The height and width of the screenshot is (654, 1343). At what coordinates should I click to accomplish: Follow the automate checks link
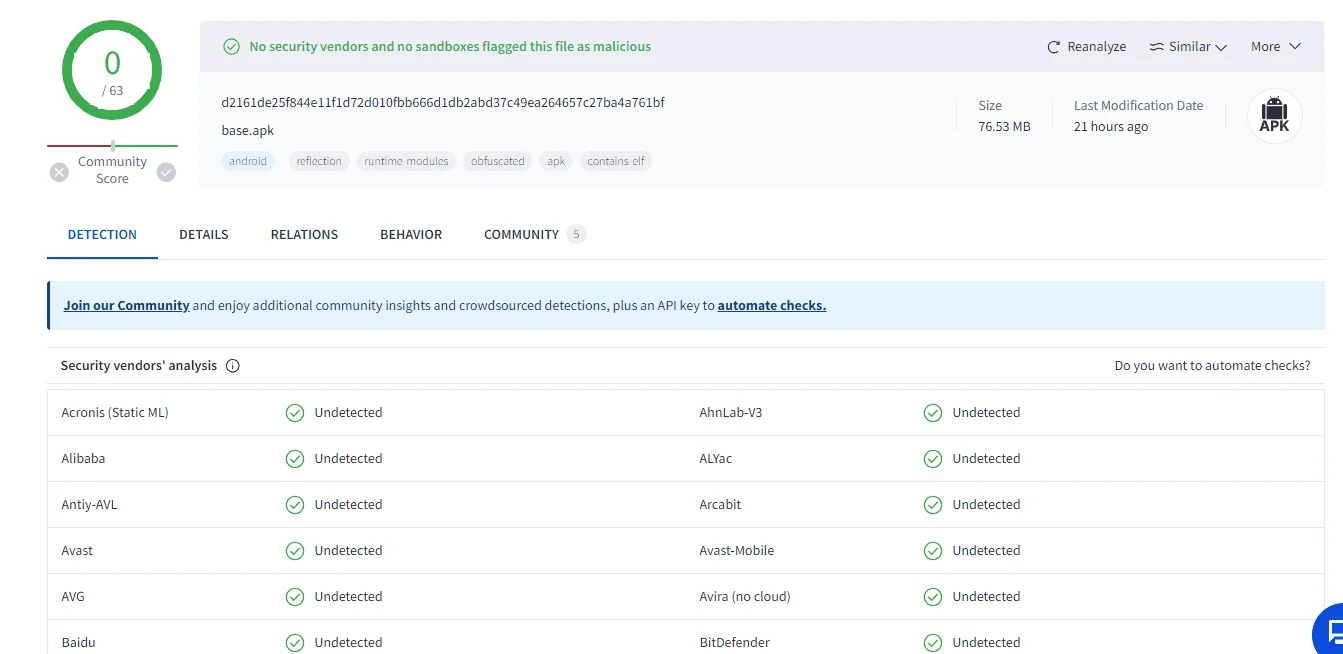coord(772,306)
